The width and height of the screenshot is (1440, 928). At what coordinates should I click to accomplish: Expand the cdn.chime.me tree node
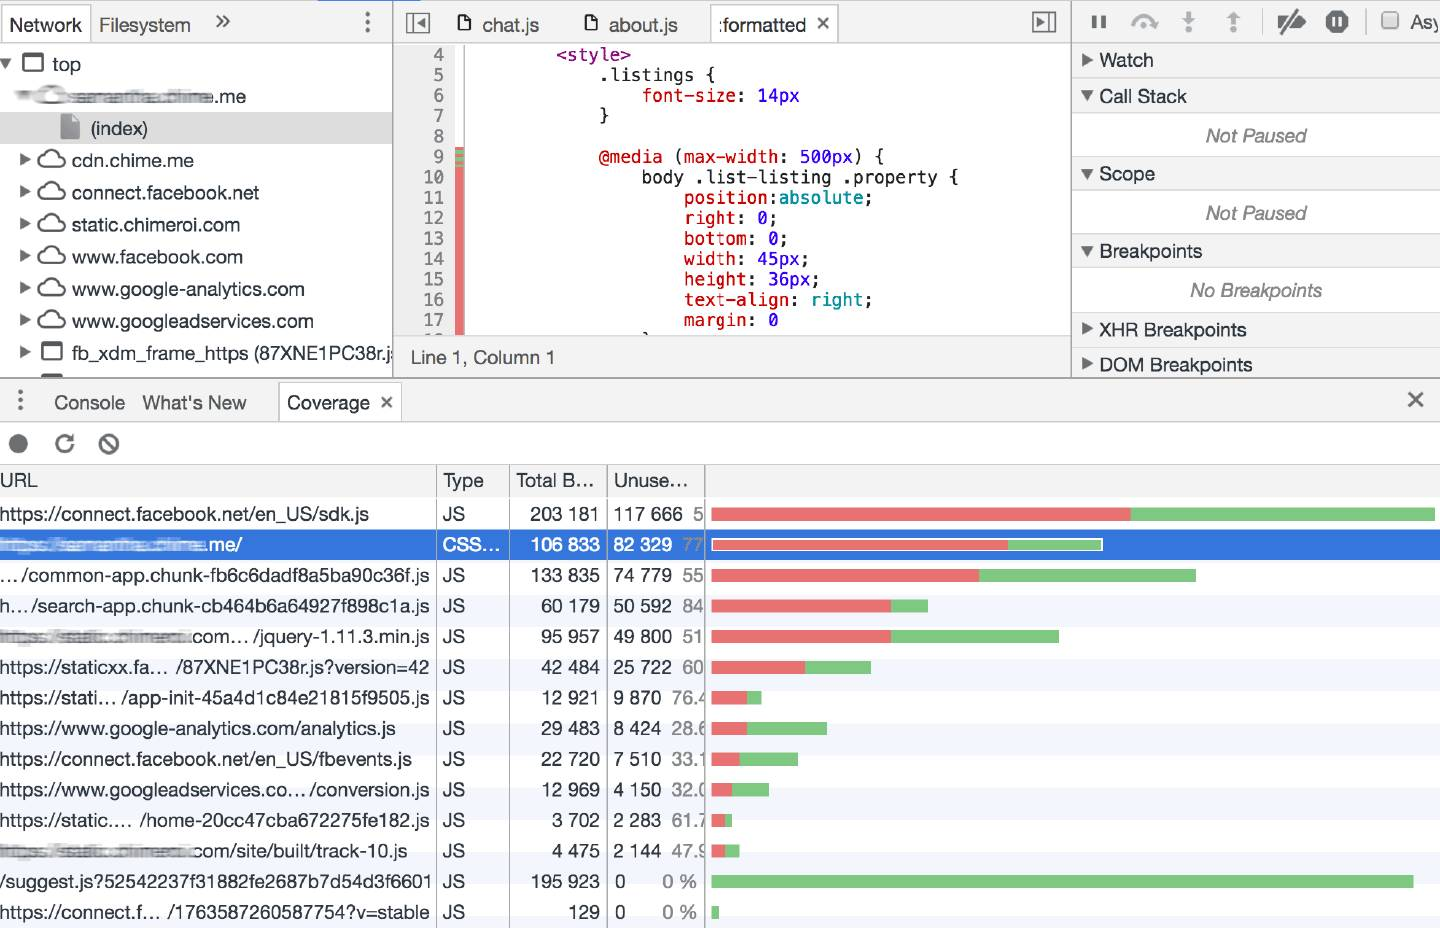[x=26, y=160]
